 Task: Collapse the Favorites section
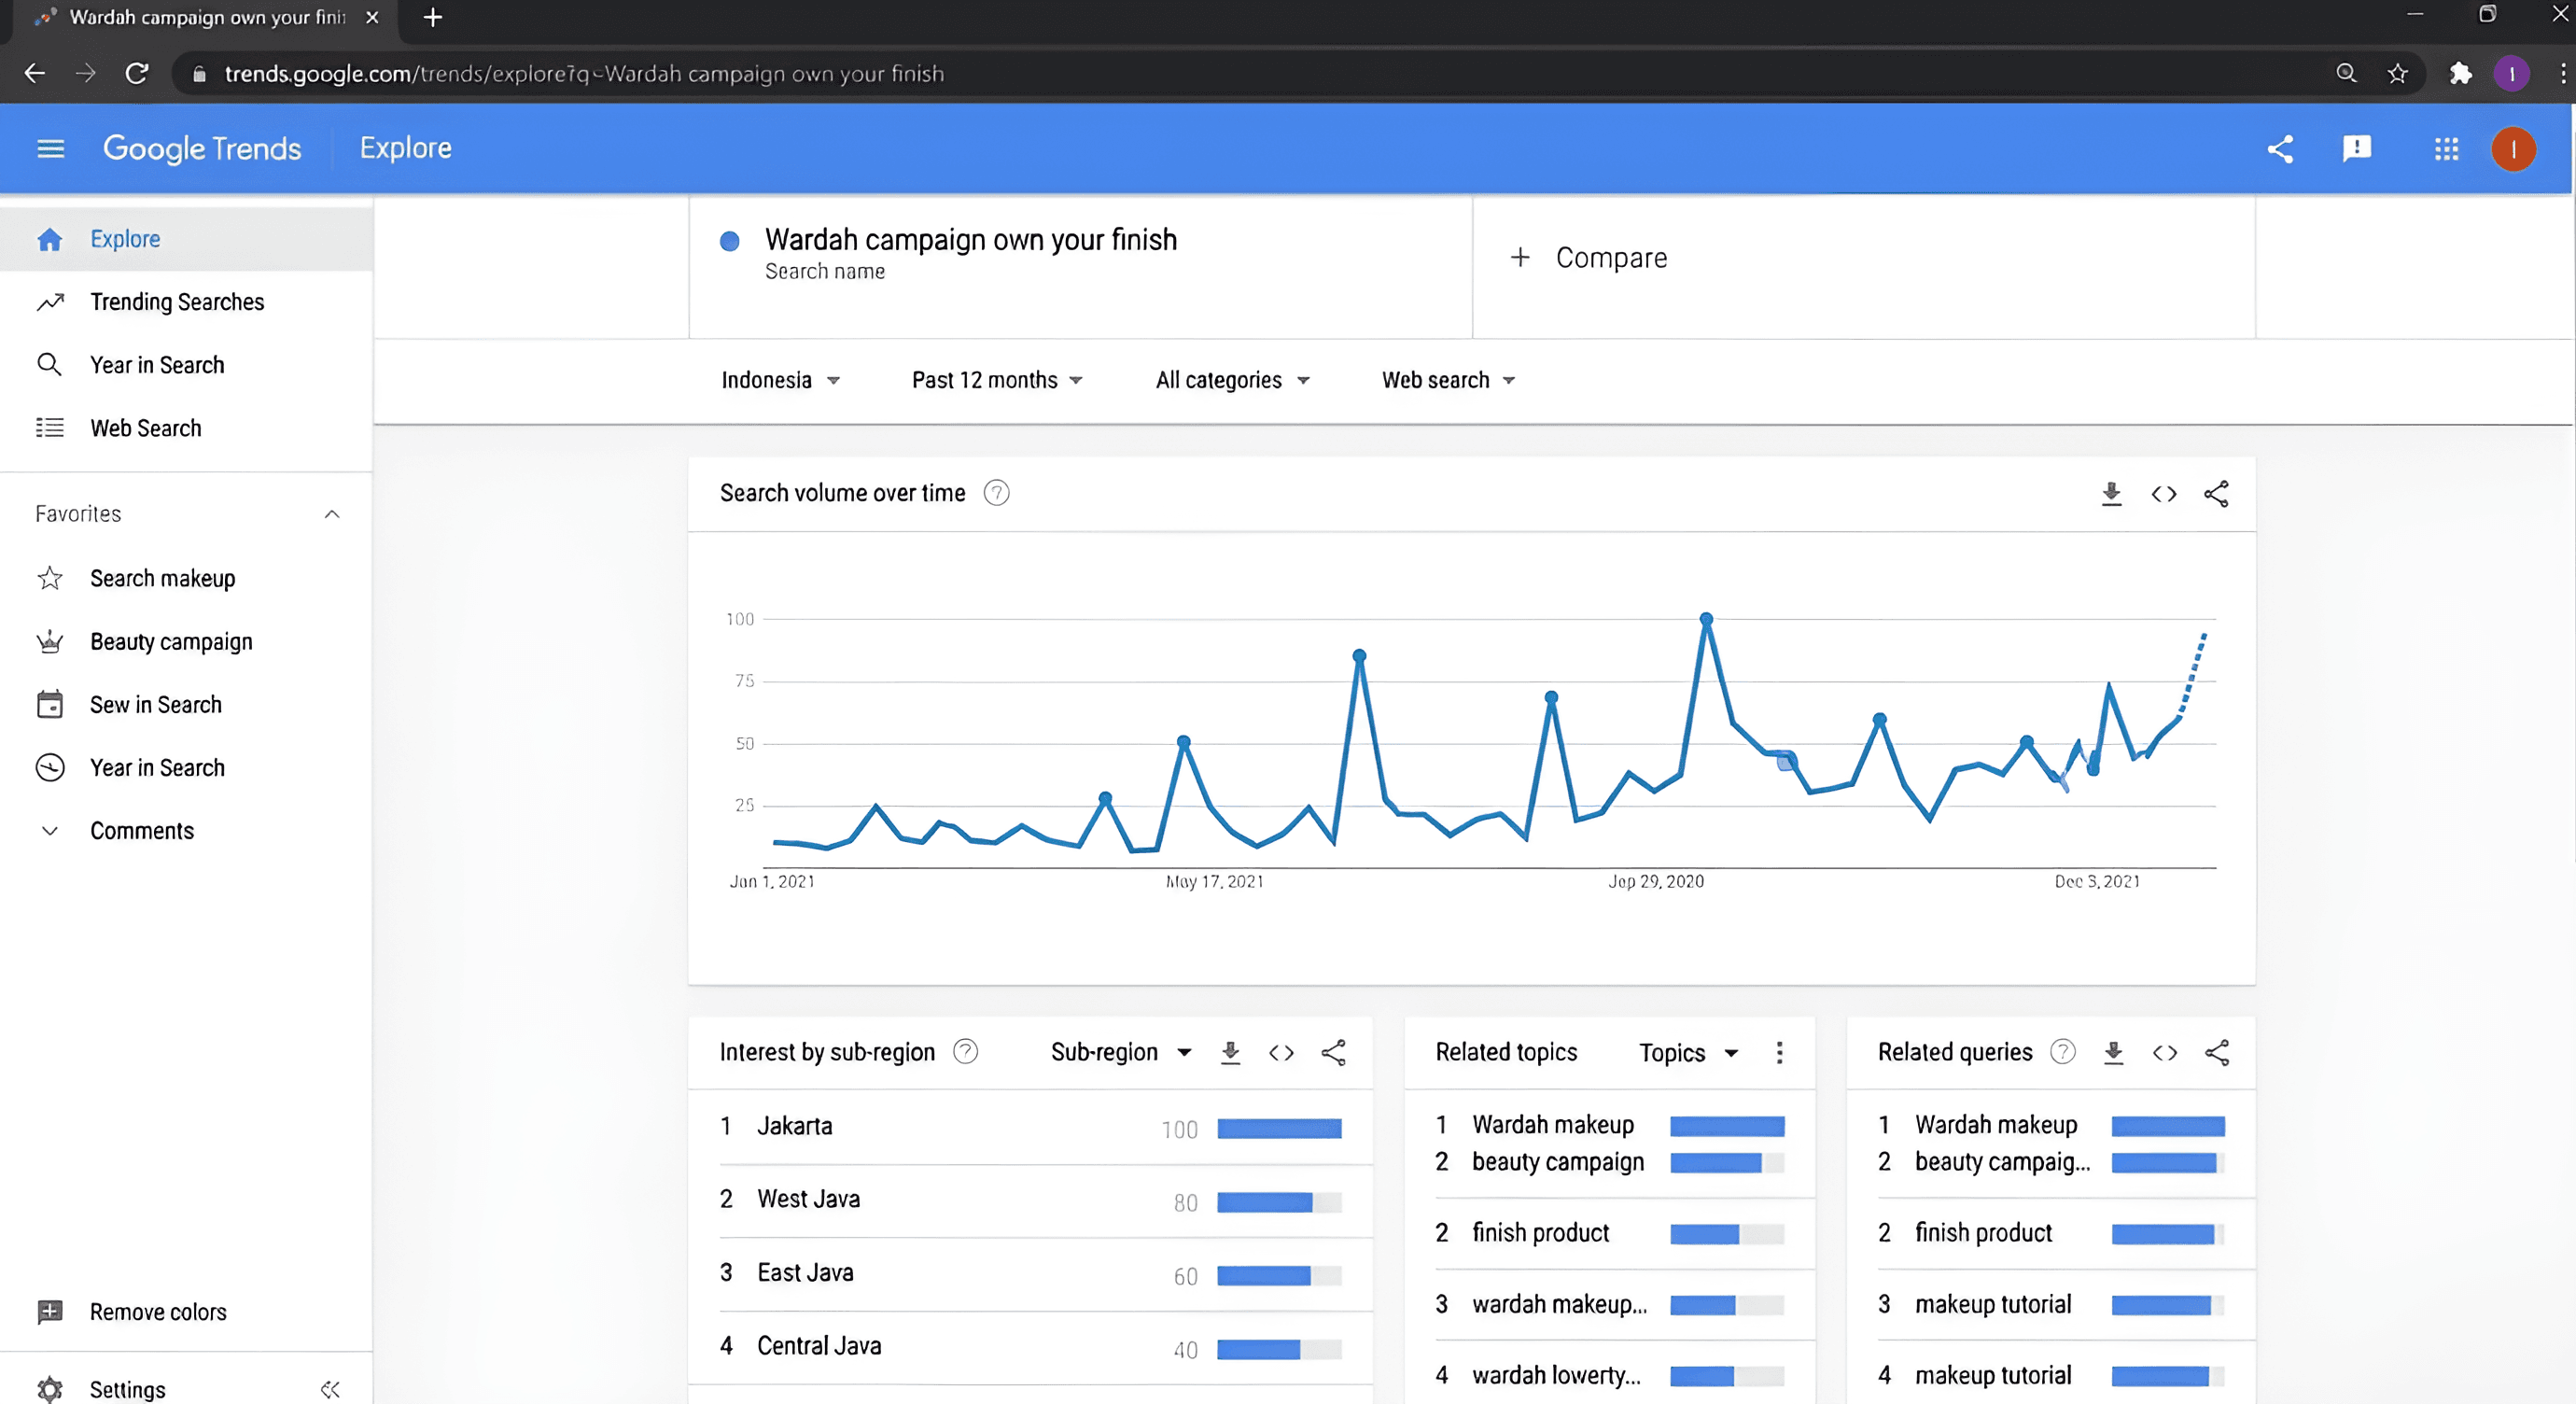[x=332, y=514]
